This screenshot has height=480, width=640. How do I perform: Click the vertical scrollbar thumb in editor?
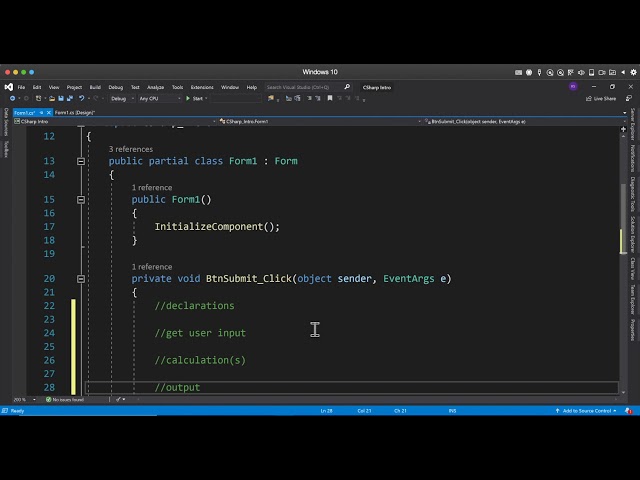click(623, 219)
